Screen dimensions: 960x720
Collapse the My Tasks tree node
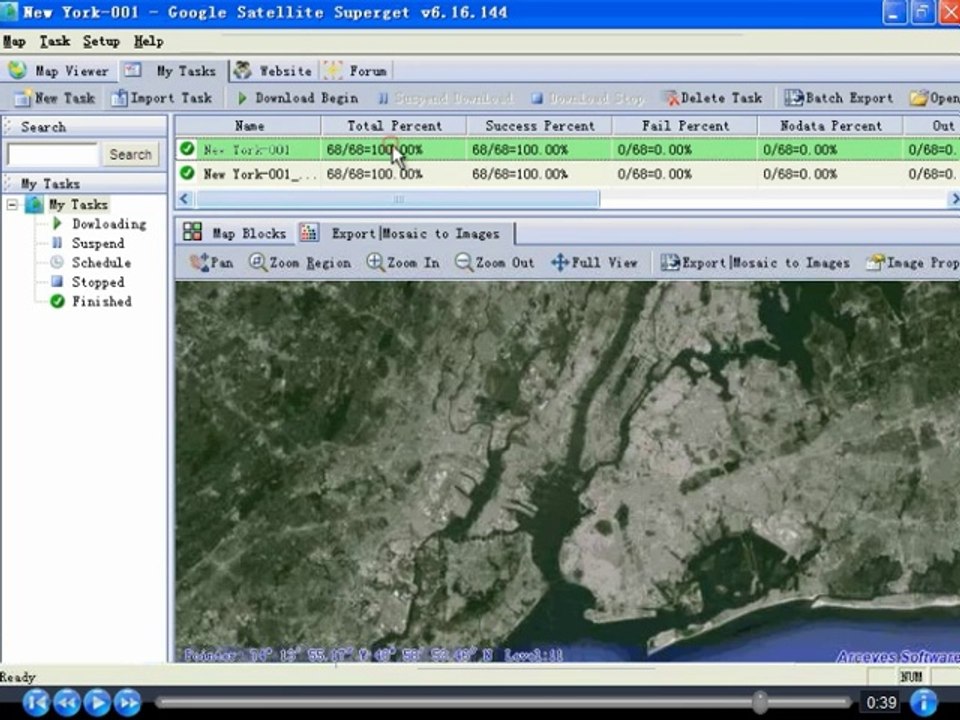click(x=12, y=204)
